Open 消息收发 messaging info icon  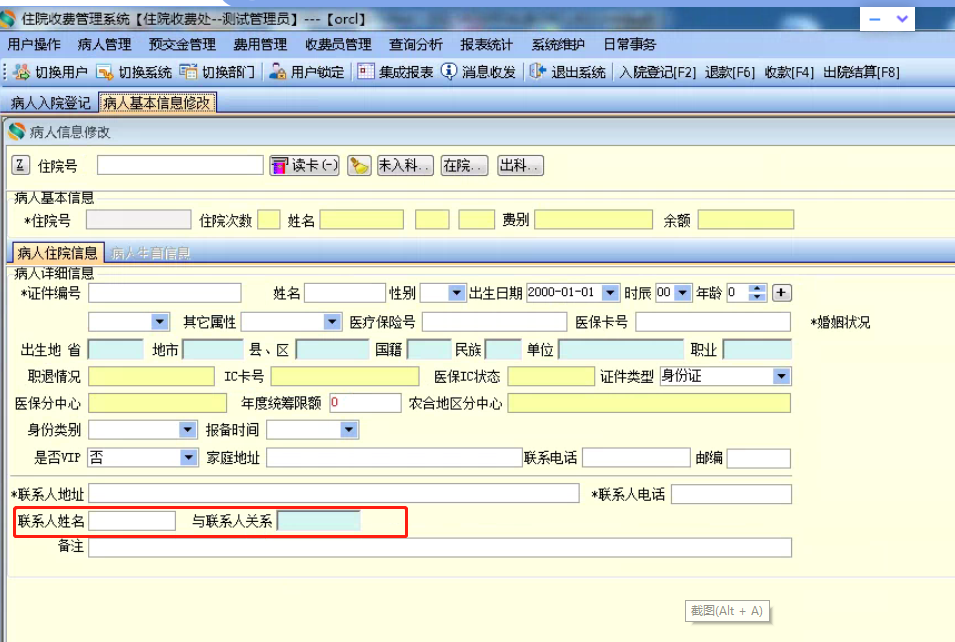coord(448,72)
